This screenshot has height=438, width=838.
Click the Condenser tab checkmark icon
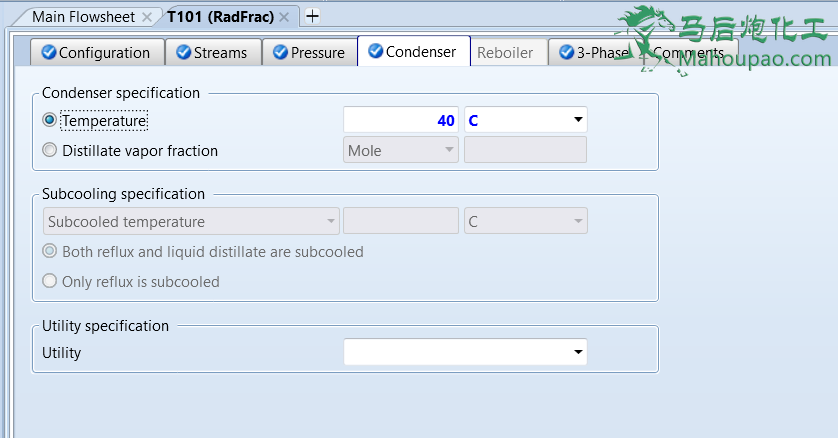click(375, 52)
